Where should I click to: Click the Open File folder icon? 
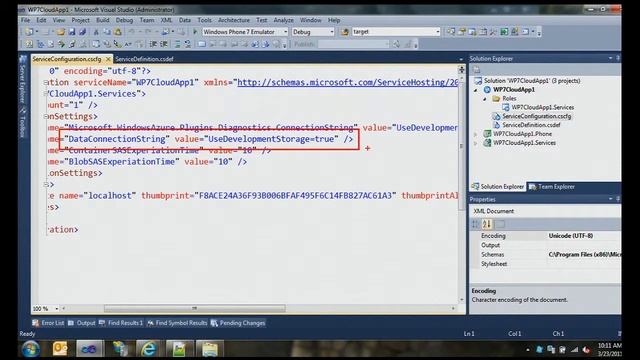tap(61, 31)
